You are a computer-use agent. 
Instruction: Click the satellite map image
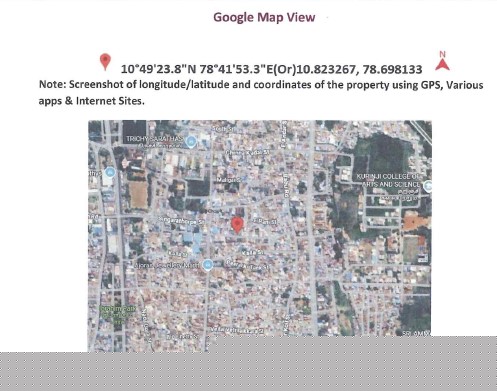260,236
